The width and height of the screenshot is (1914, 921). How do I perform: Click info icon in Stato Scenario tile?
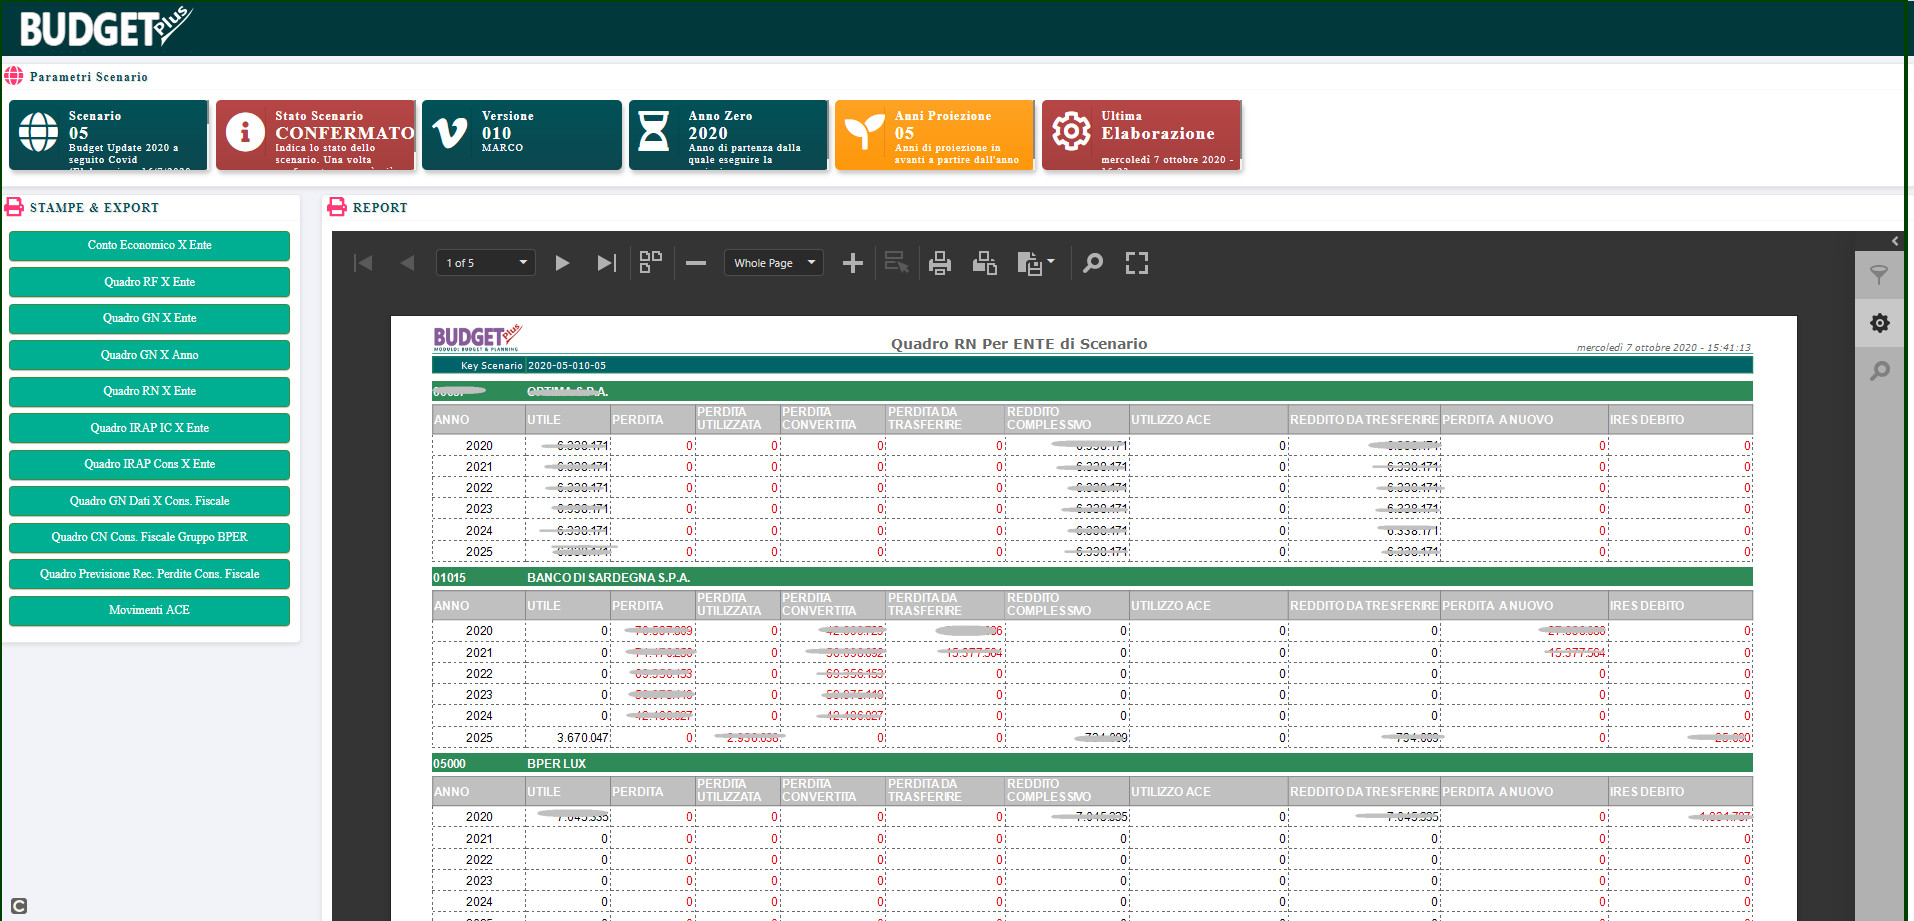pos(245,132)
